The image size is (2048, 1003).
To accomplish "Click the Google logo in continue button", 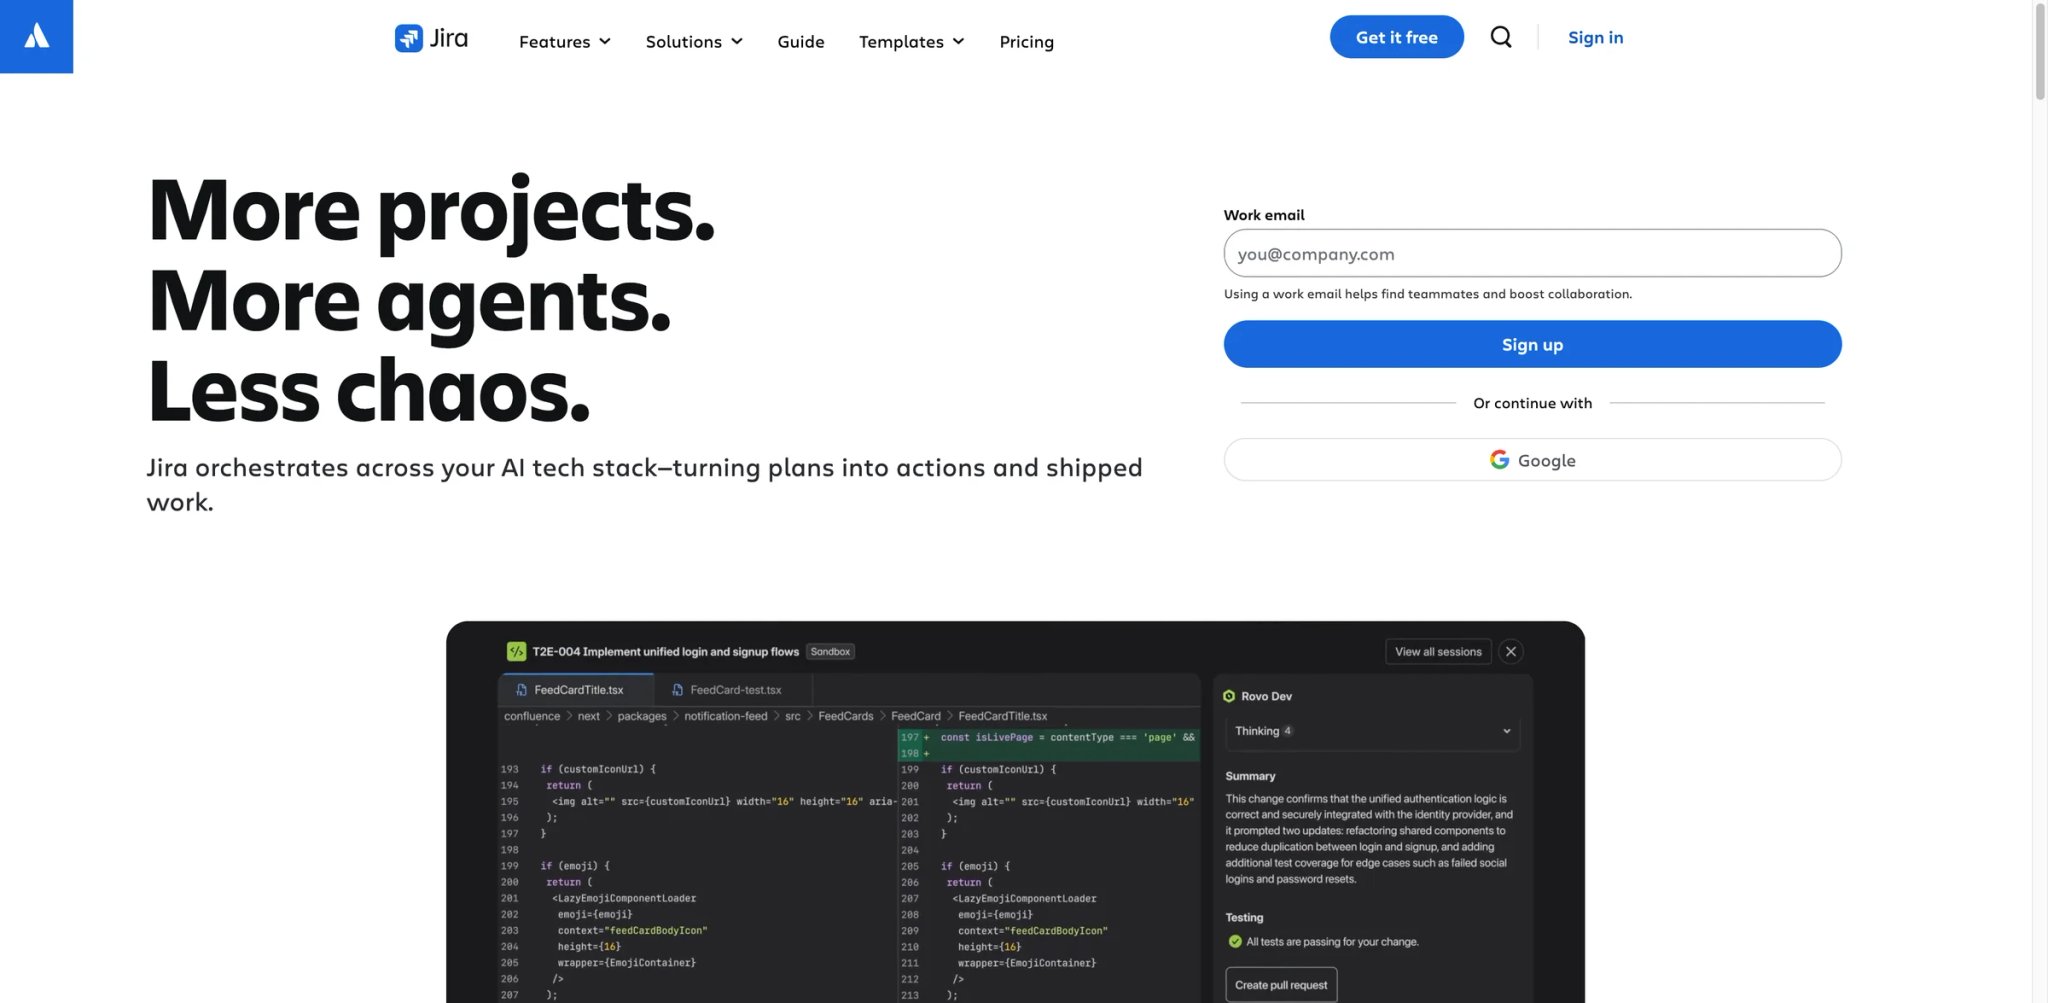I will [x=1499, y=460].
